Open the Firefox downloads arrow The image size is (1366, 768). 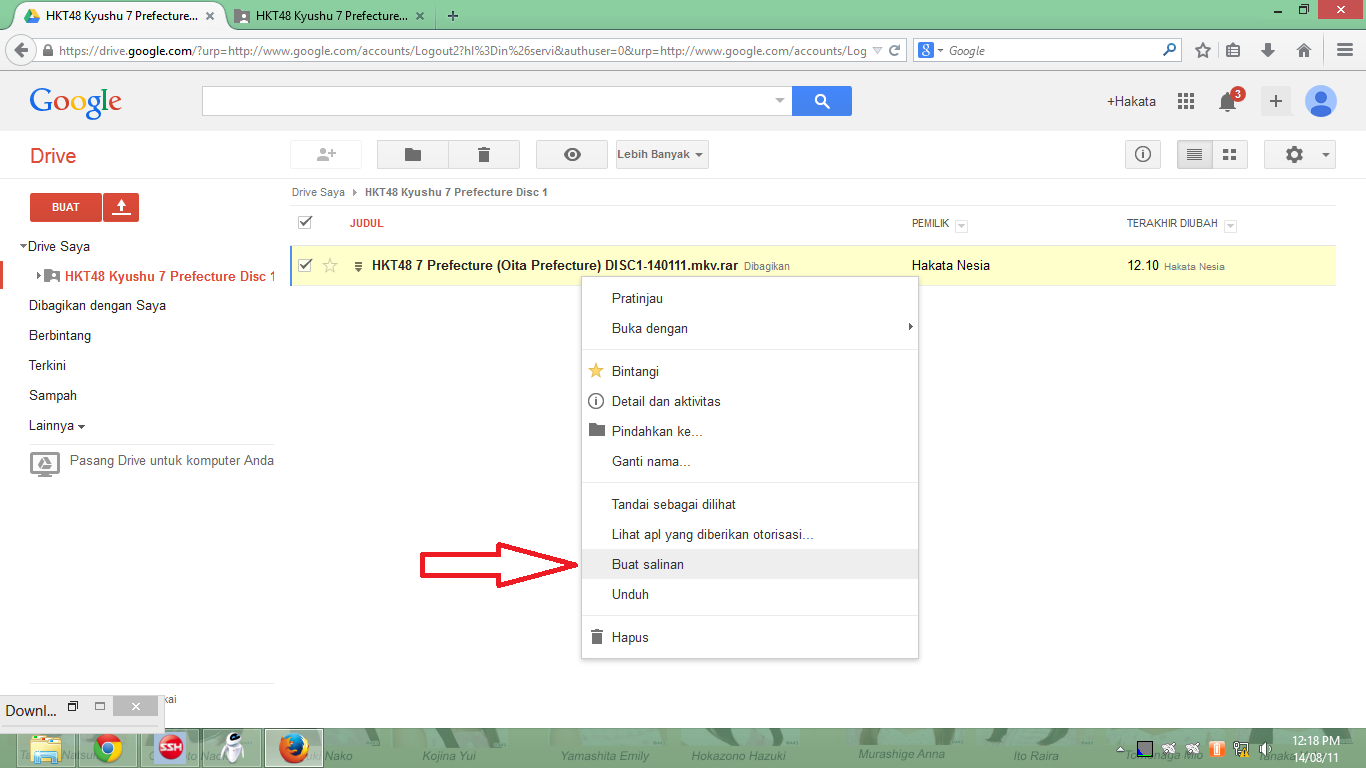tap(1268, 50)
